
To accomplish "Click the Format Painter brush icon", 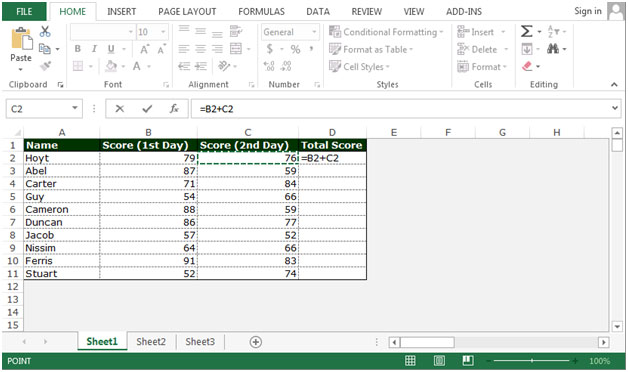I will pyautogui.click(x=45, y=66).
